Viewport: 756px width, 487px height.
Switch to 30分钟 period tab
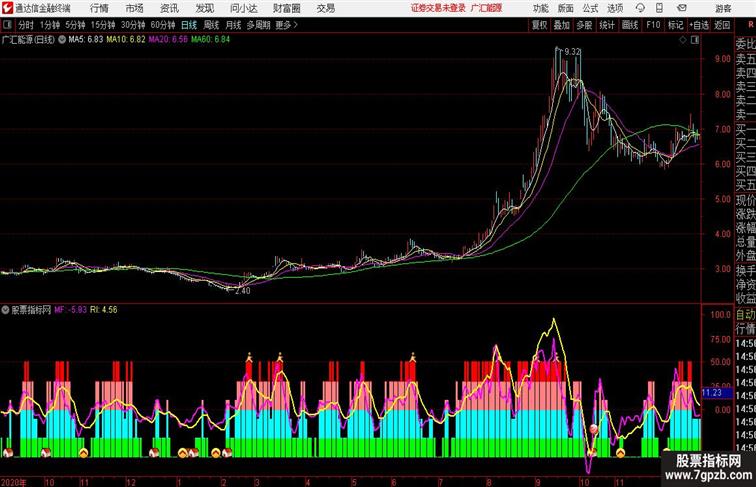(133, 25)
